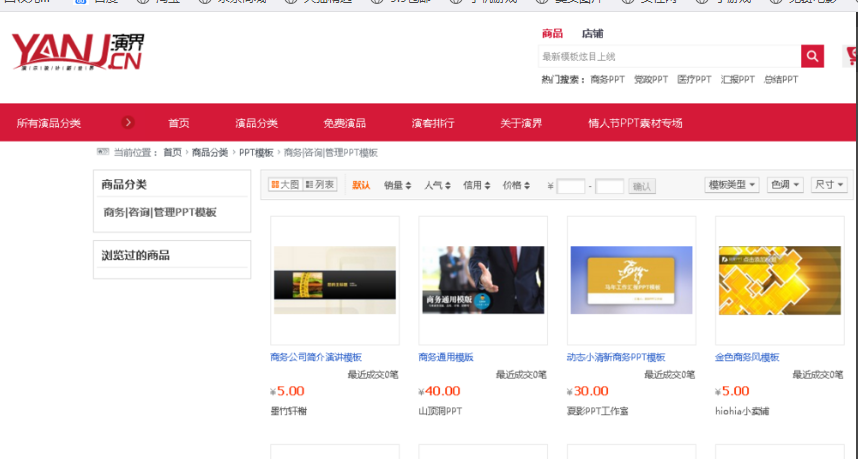Open hot search 商务PPT

tap(607, 80)
